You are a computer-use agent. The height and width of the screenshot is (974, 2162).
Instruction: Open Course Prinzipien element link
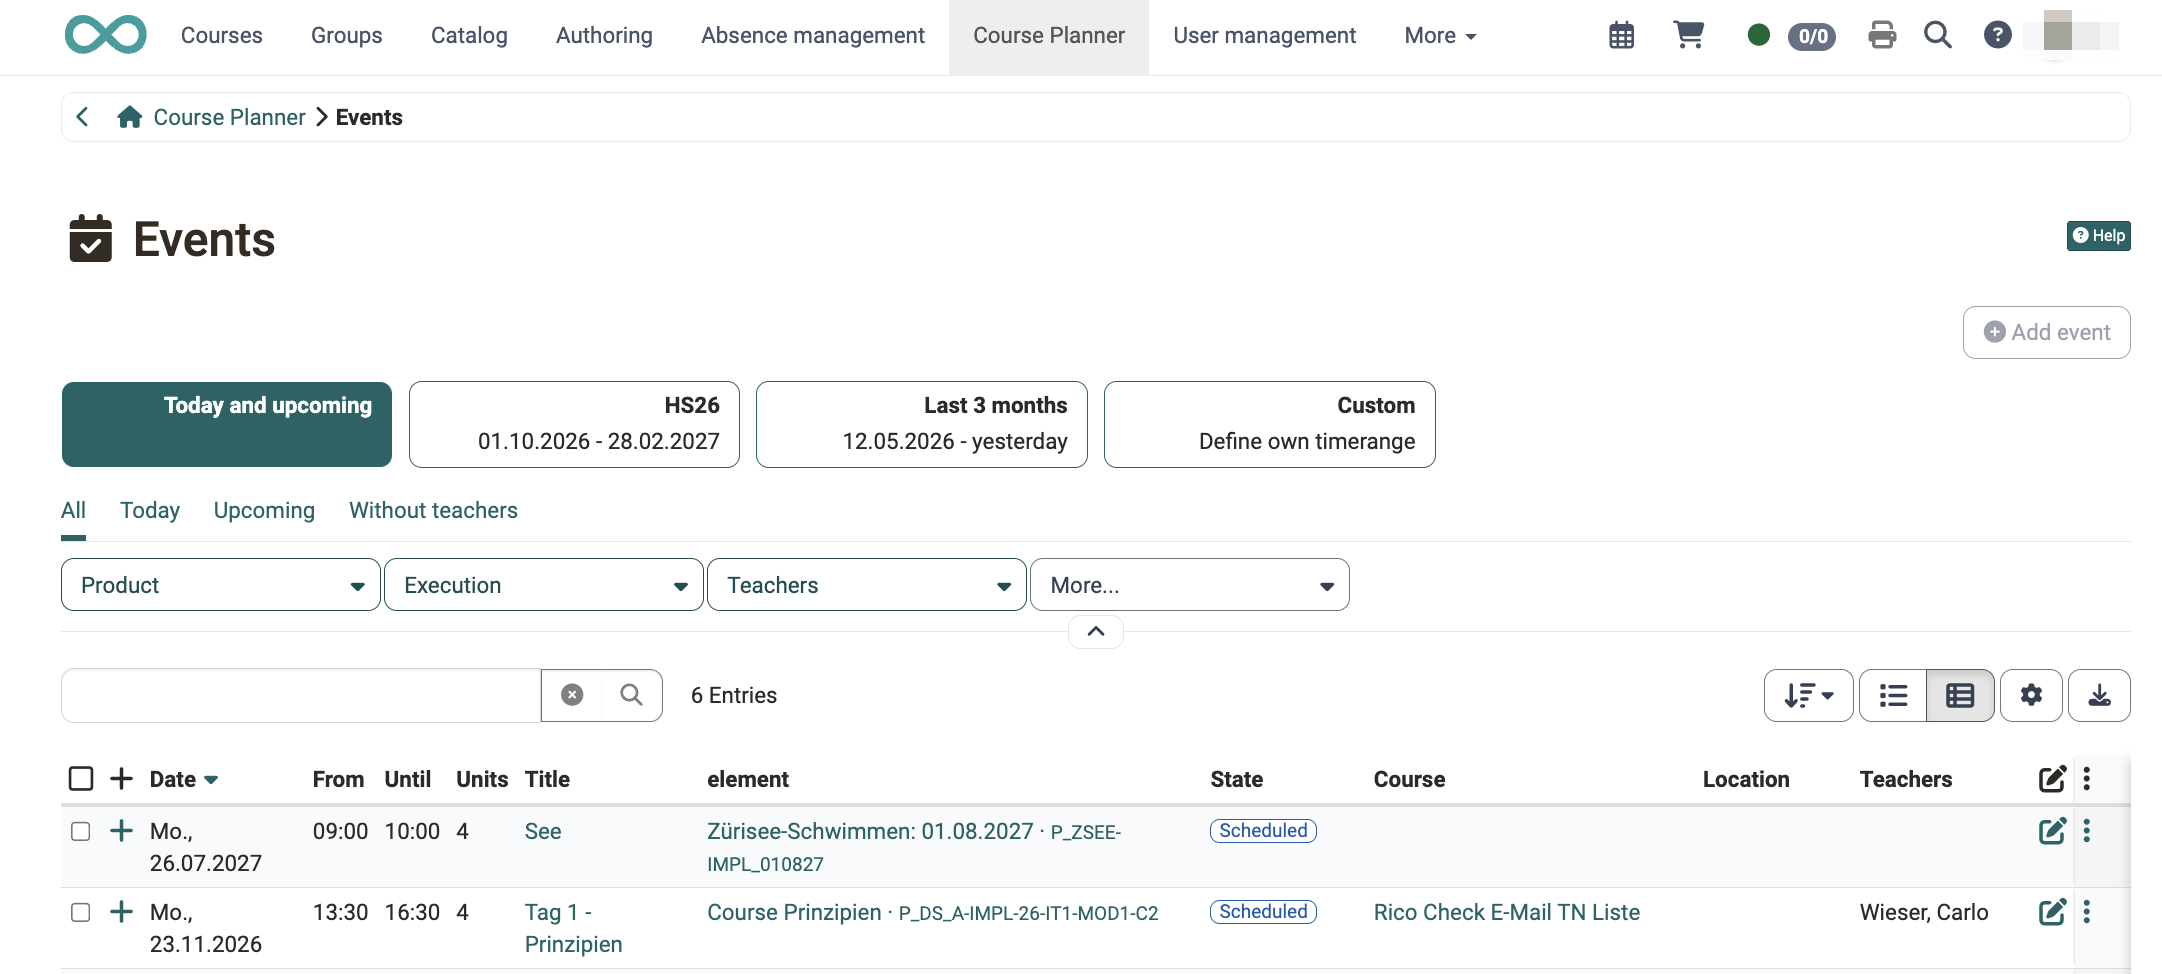[932, 912]
